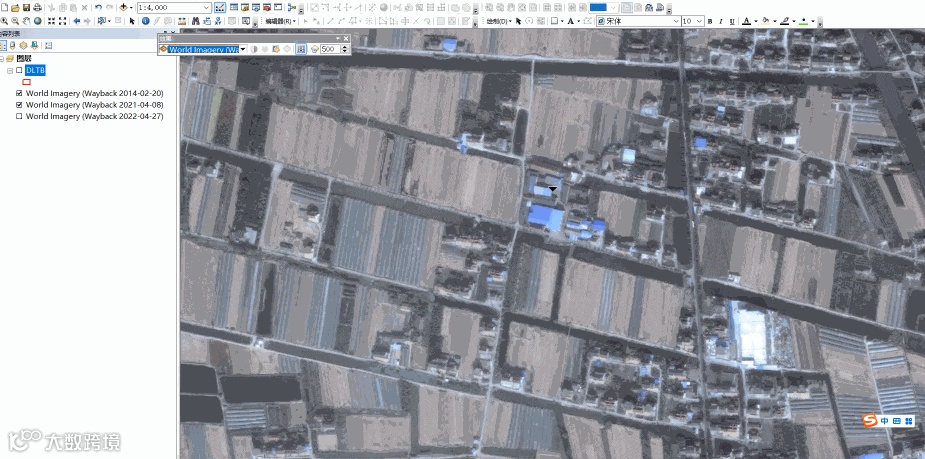The image size is (925, 459).
Task: Set the font color with A swatch
Action: pos(747,21)
